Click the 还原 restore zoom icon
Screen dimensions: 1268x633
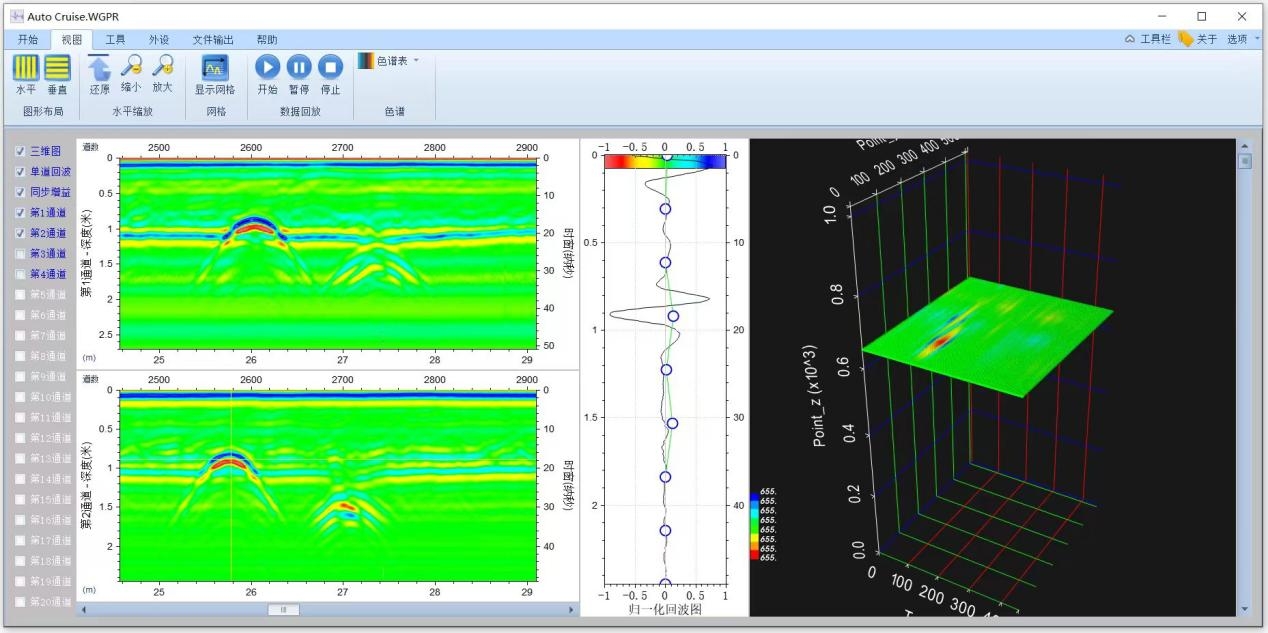100,68
